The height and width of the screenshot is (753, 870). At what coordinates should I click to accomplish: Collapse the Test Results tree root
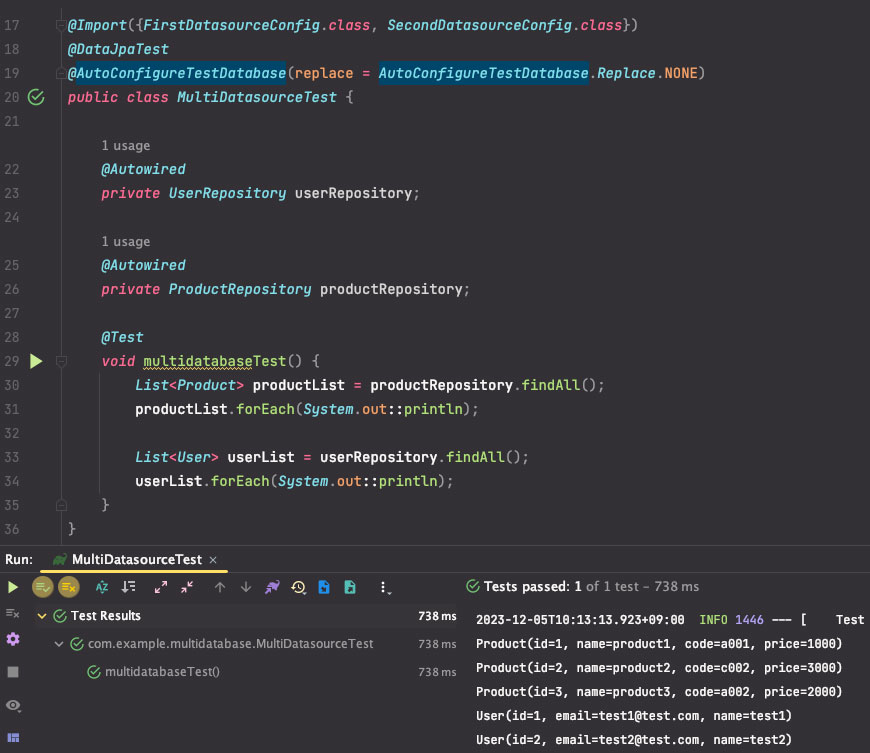coord(42,616)
